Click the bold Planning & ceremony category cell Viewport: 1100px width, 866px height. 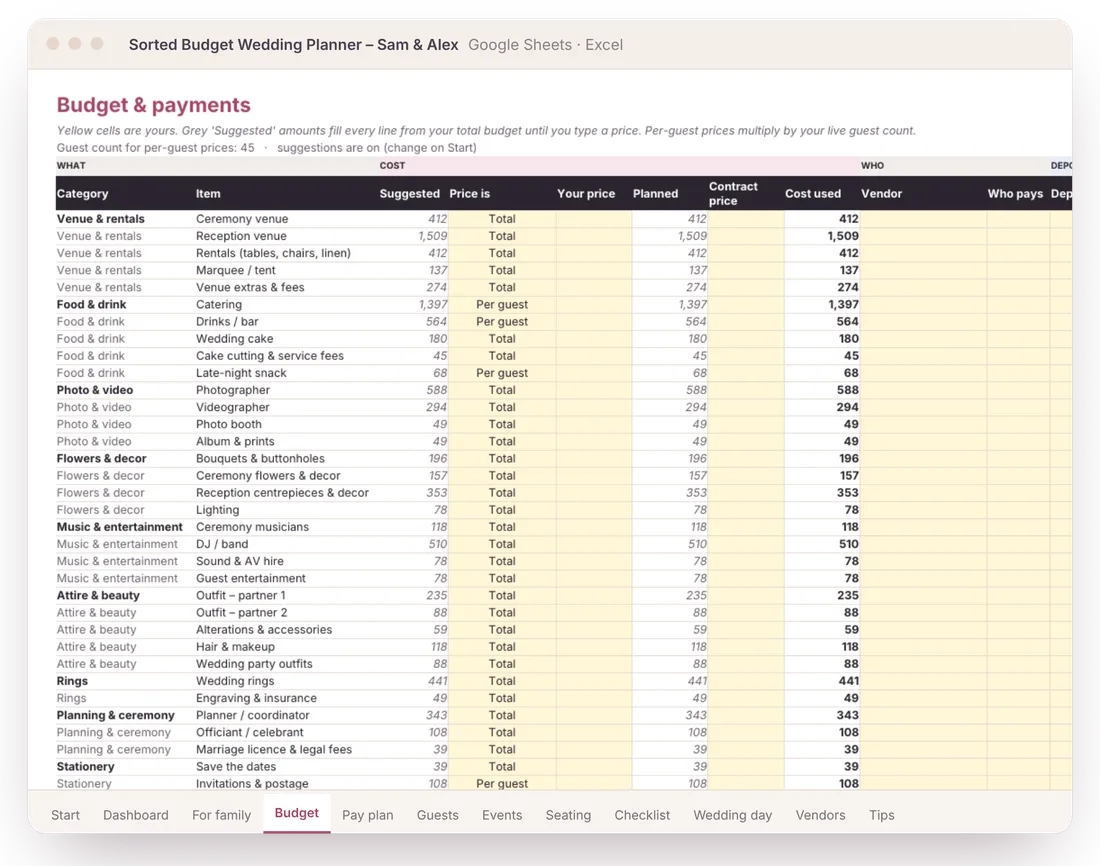116,715
